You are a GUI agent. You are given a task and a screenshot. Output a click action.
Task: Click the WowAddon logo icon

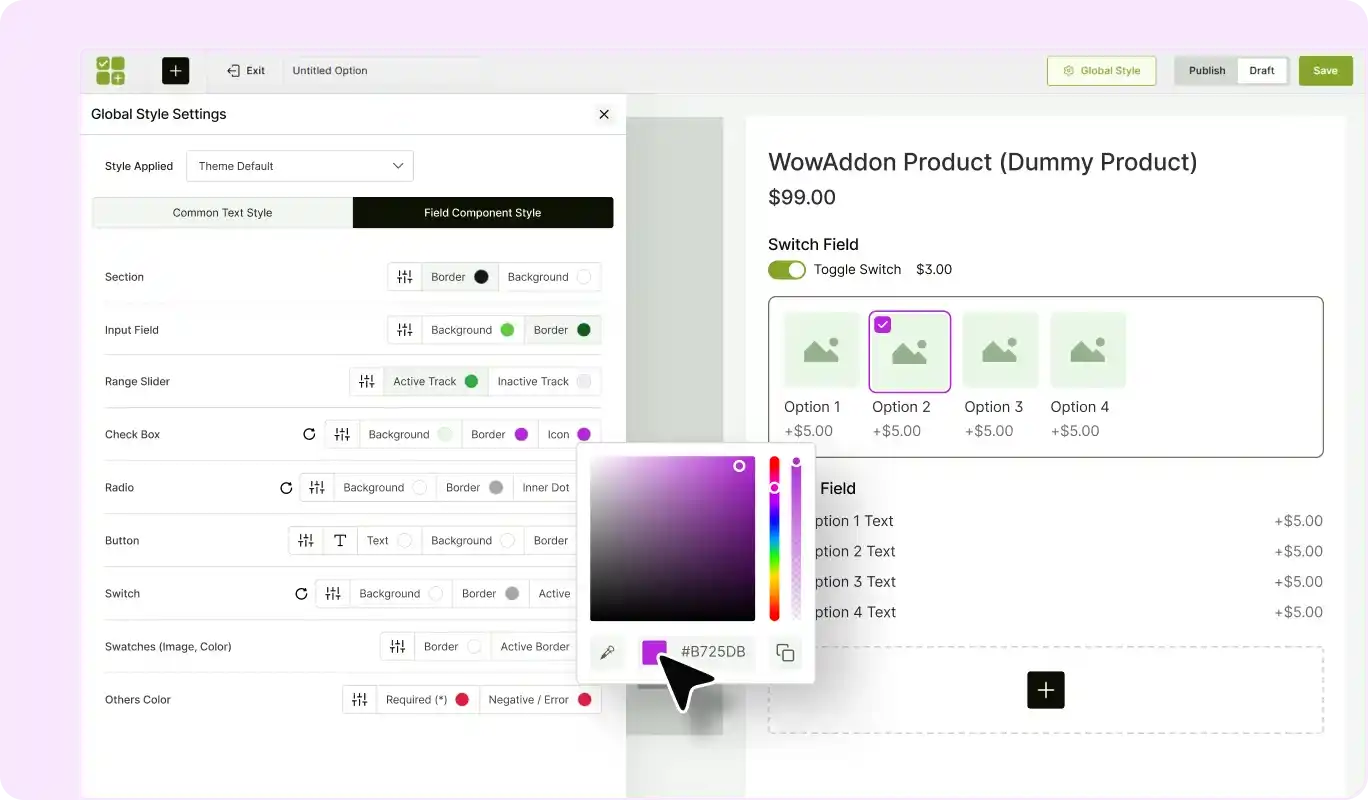point(110,70)
